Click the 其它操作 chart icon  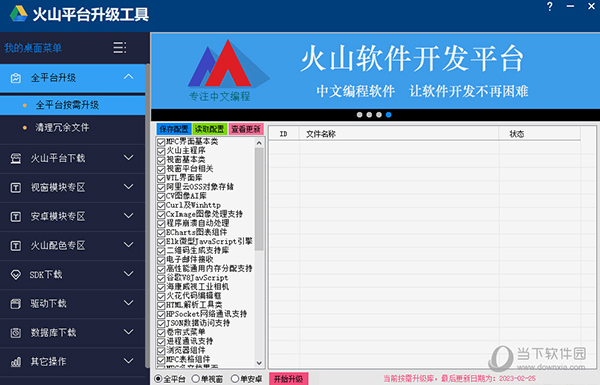pos(16,362)
